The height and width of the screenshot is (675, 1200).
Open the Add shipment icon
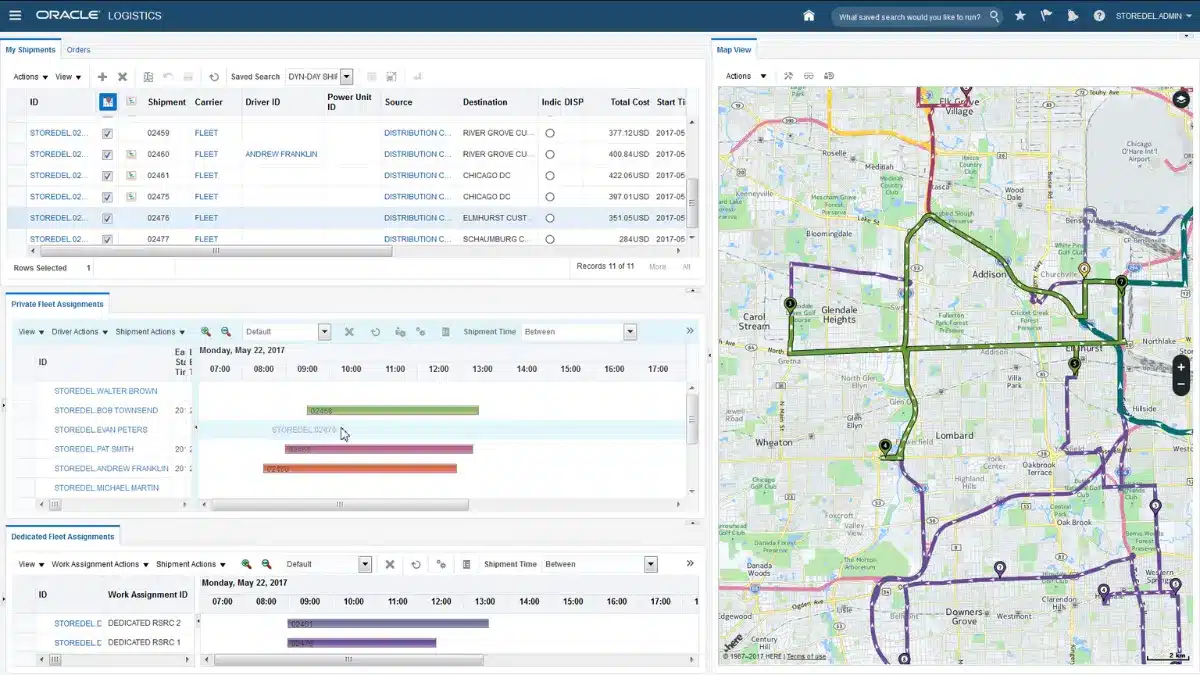pyautogui.click(x=102, y=76)
